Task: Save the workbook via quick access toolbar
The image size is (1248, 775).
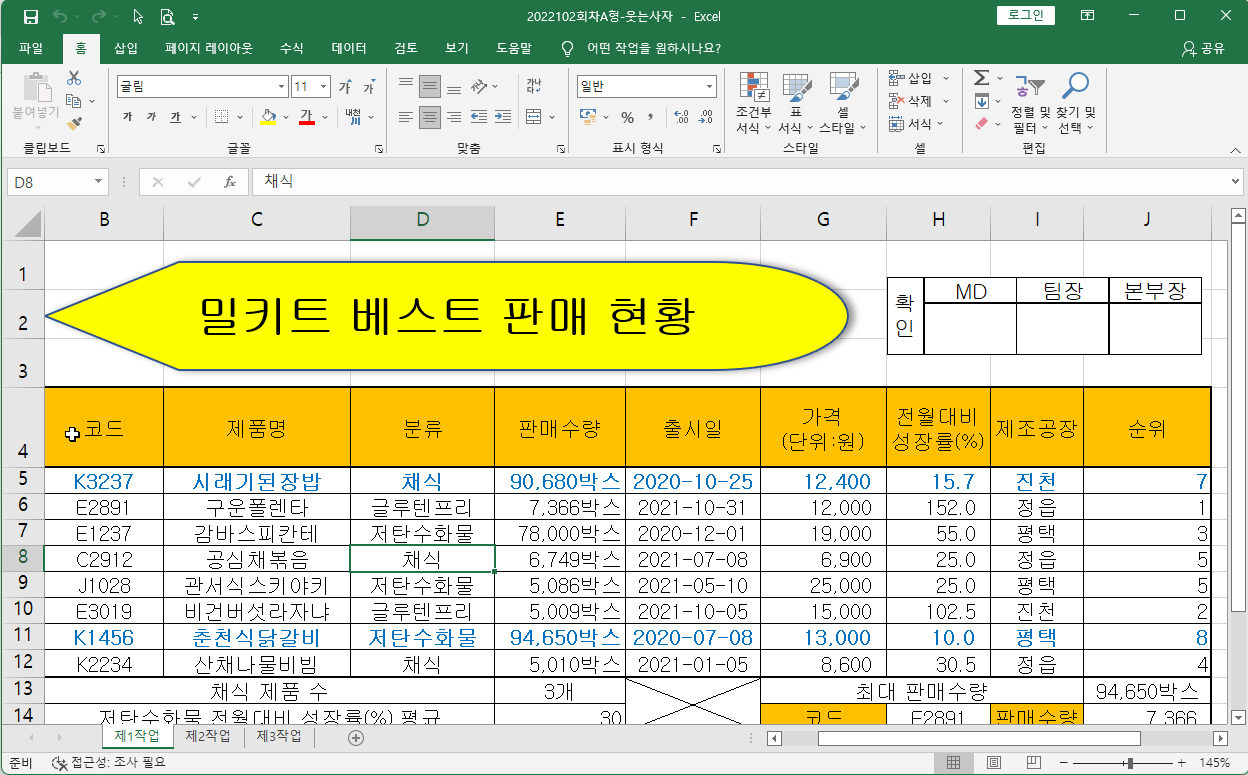Action: 30,17
